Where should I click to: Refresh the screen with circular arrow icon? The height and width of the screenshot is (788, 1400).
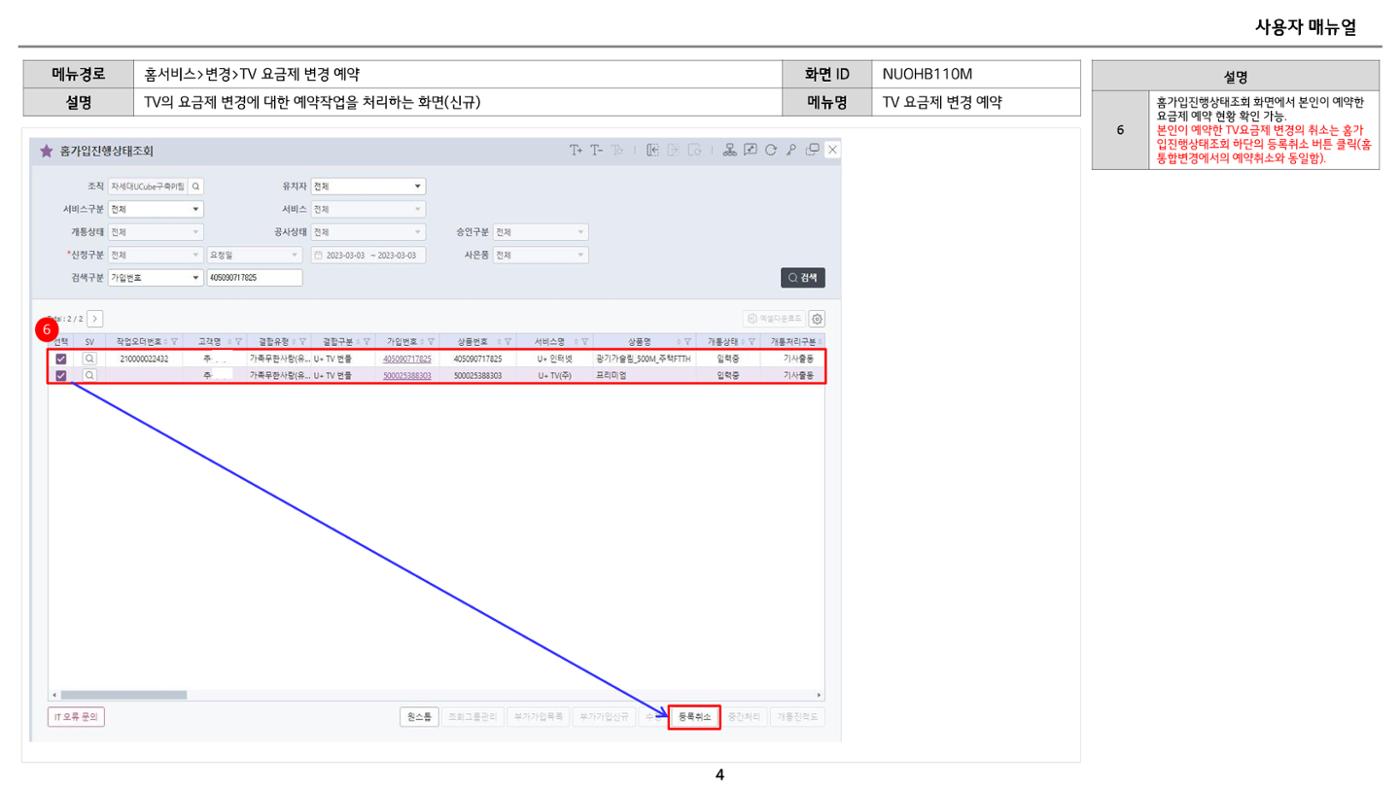coord(772,150)
